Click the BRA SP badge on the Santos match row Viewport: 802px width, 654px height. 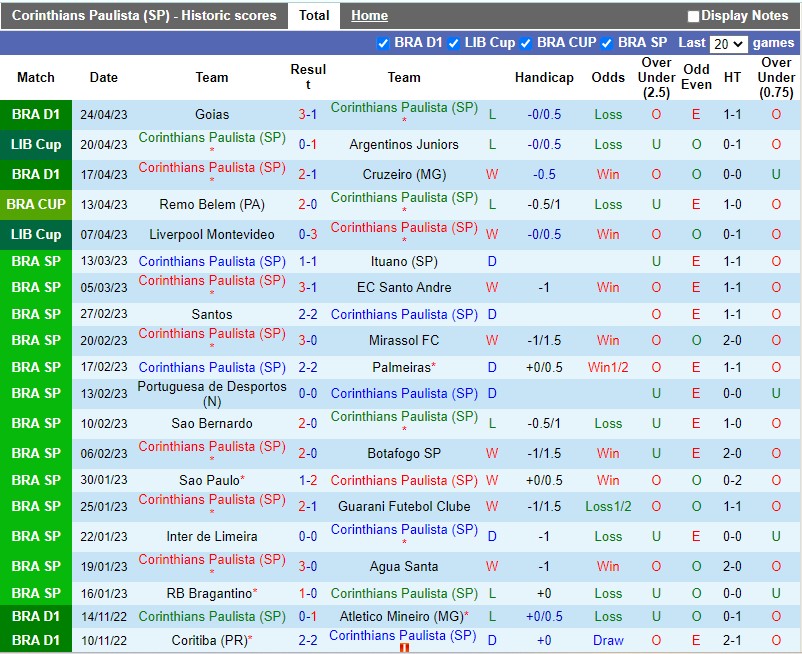36,314
